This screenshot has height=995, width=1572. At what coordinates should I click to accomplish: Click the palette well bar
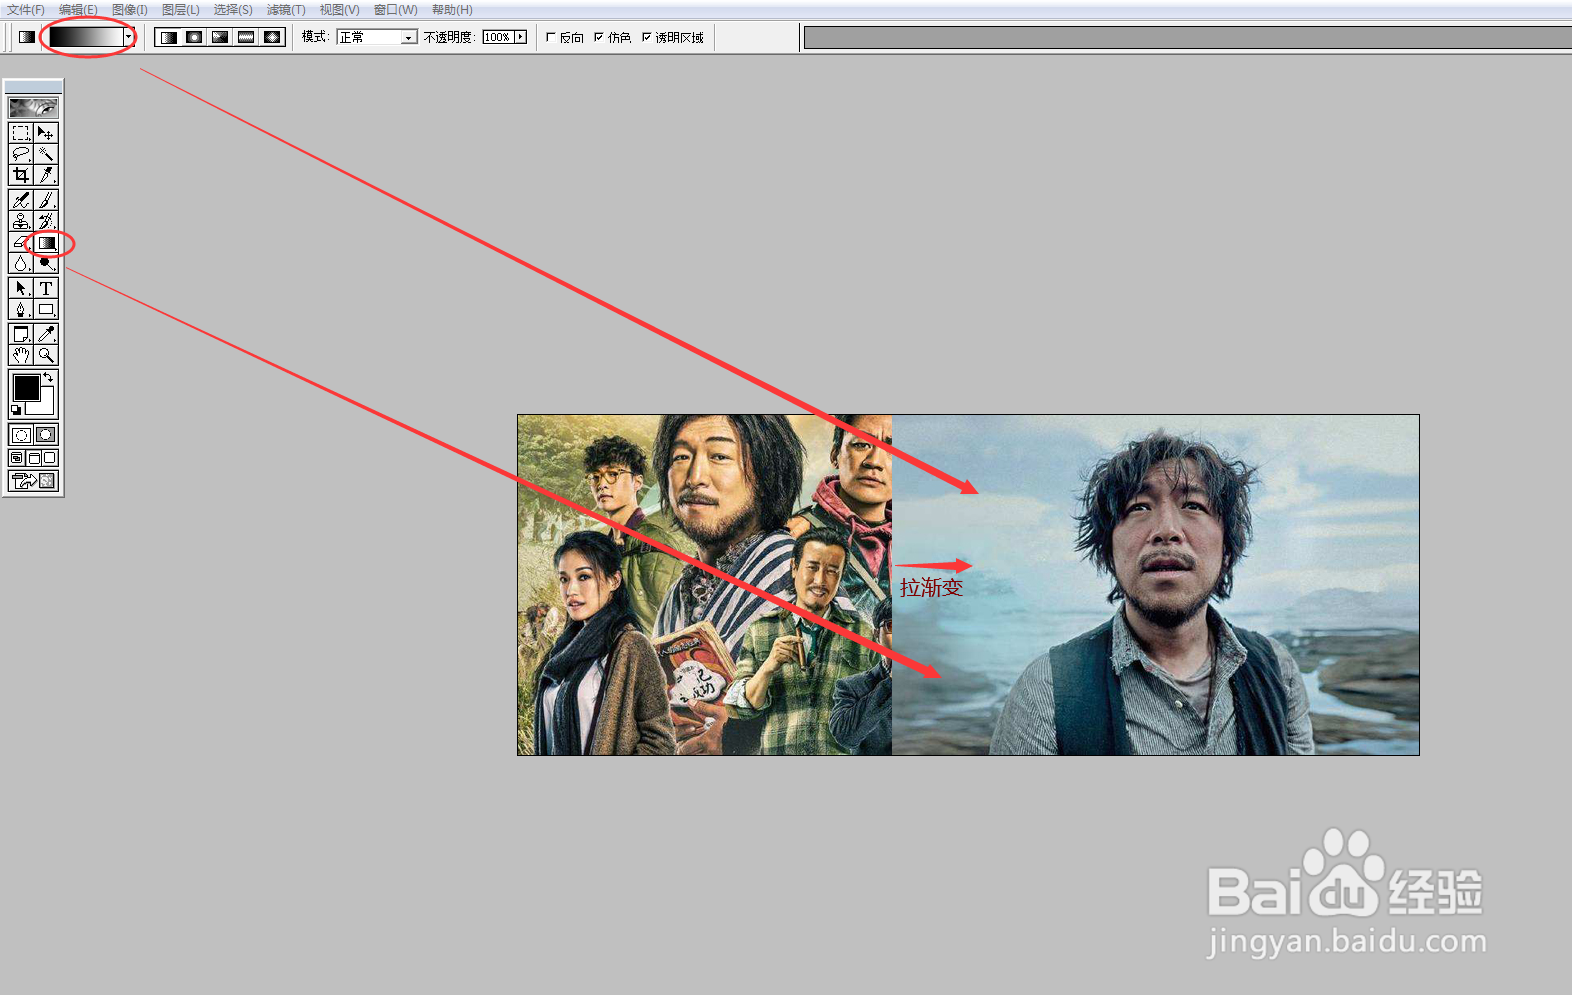click(x=1188, y=37)
